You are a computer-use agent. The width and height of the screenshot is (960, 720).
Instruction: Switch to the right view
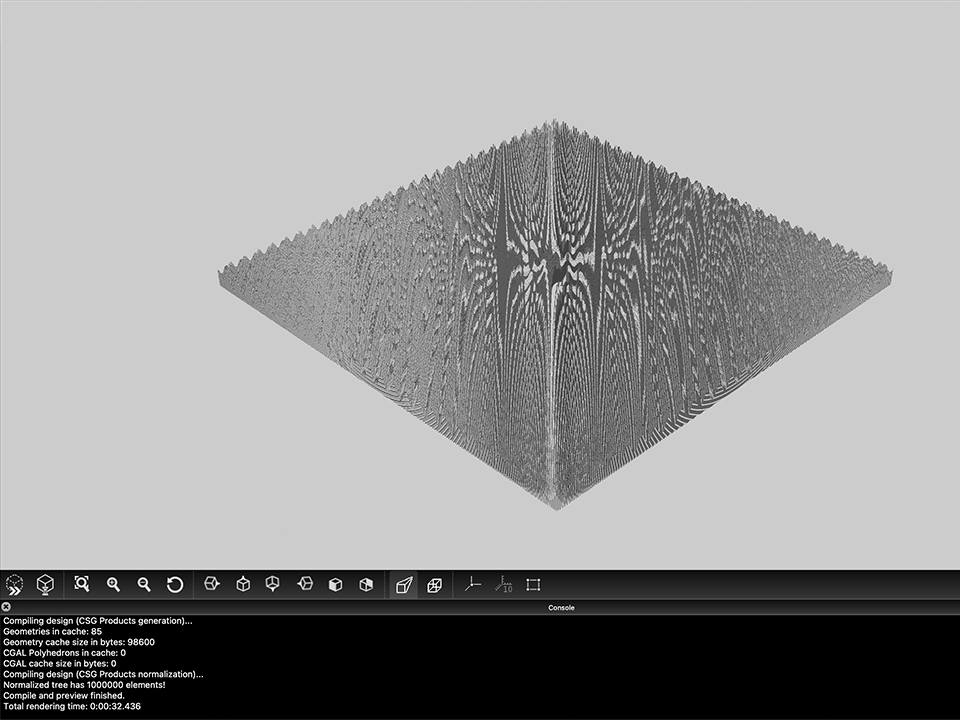tap(213, 583)
